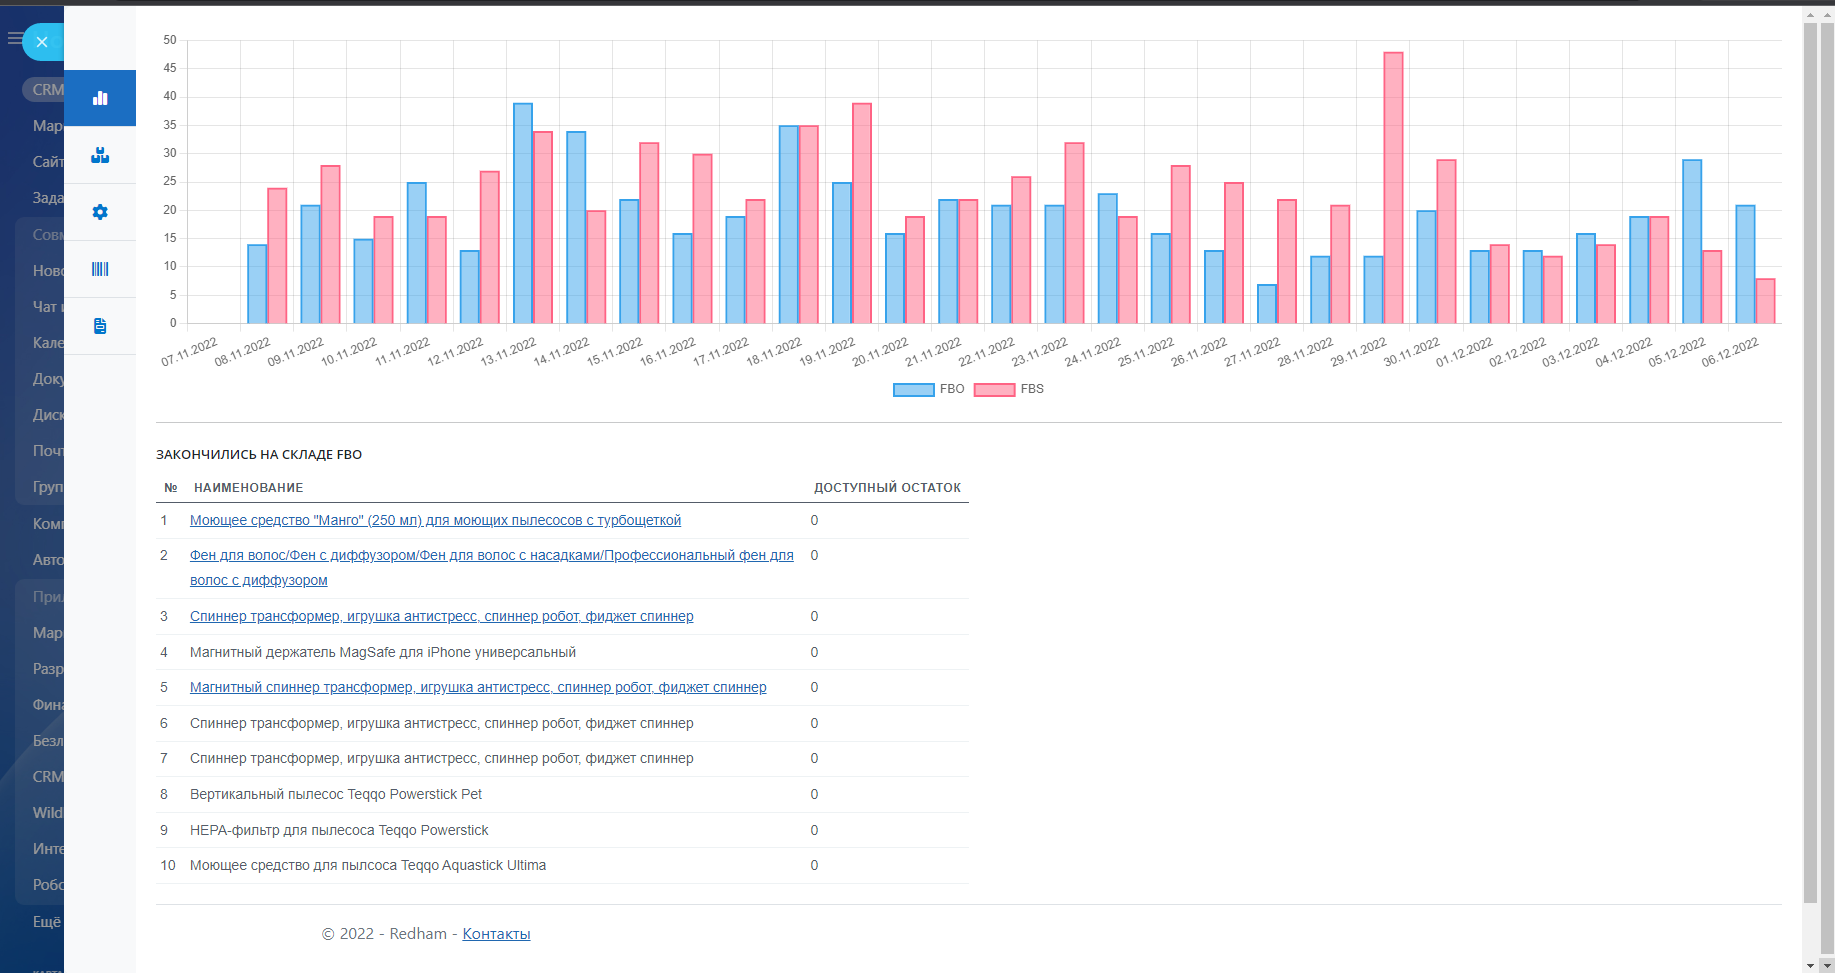Toggle FBO series in chart legend
This screenshot has height=973, width=1835.
[928, 389]
